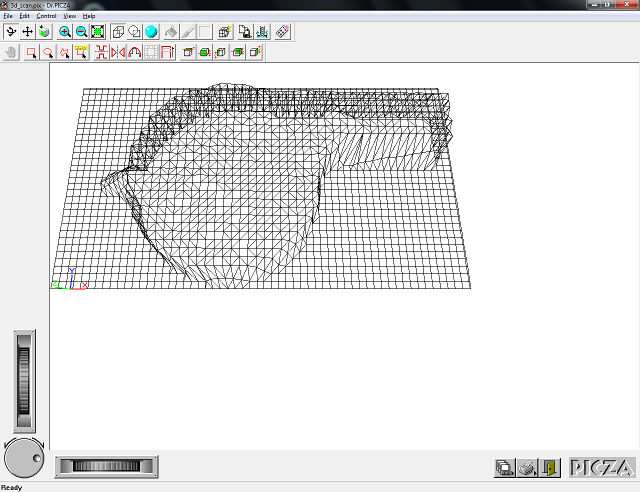Click the red X-shaped curve icon
640x492 pixels.
101,52
